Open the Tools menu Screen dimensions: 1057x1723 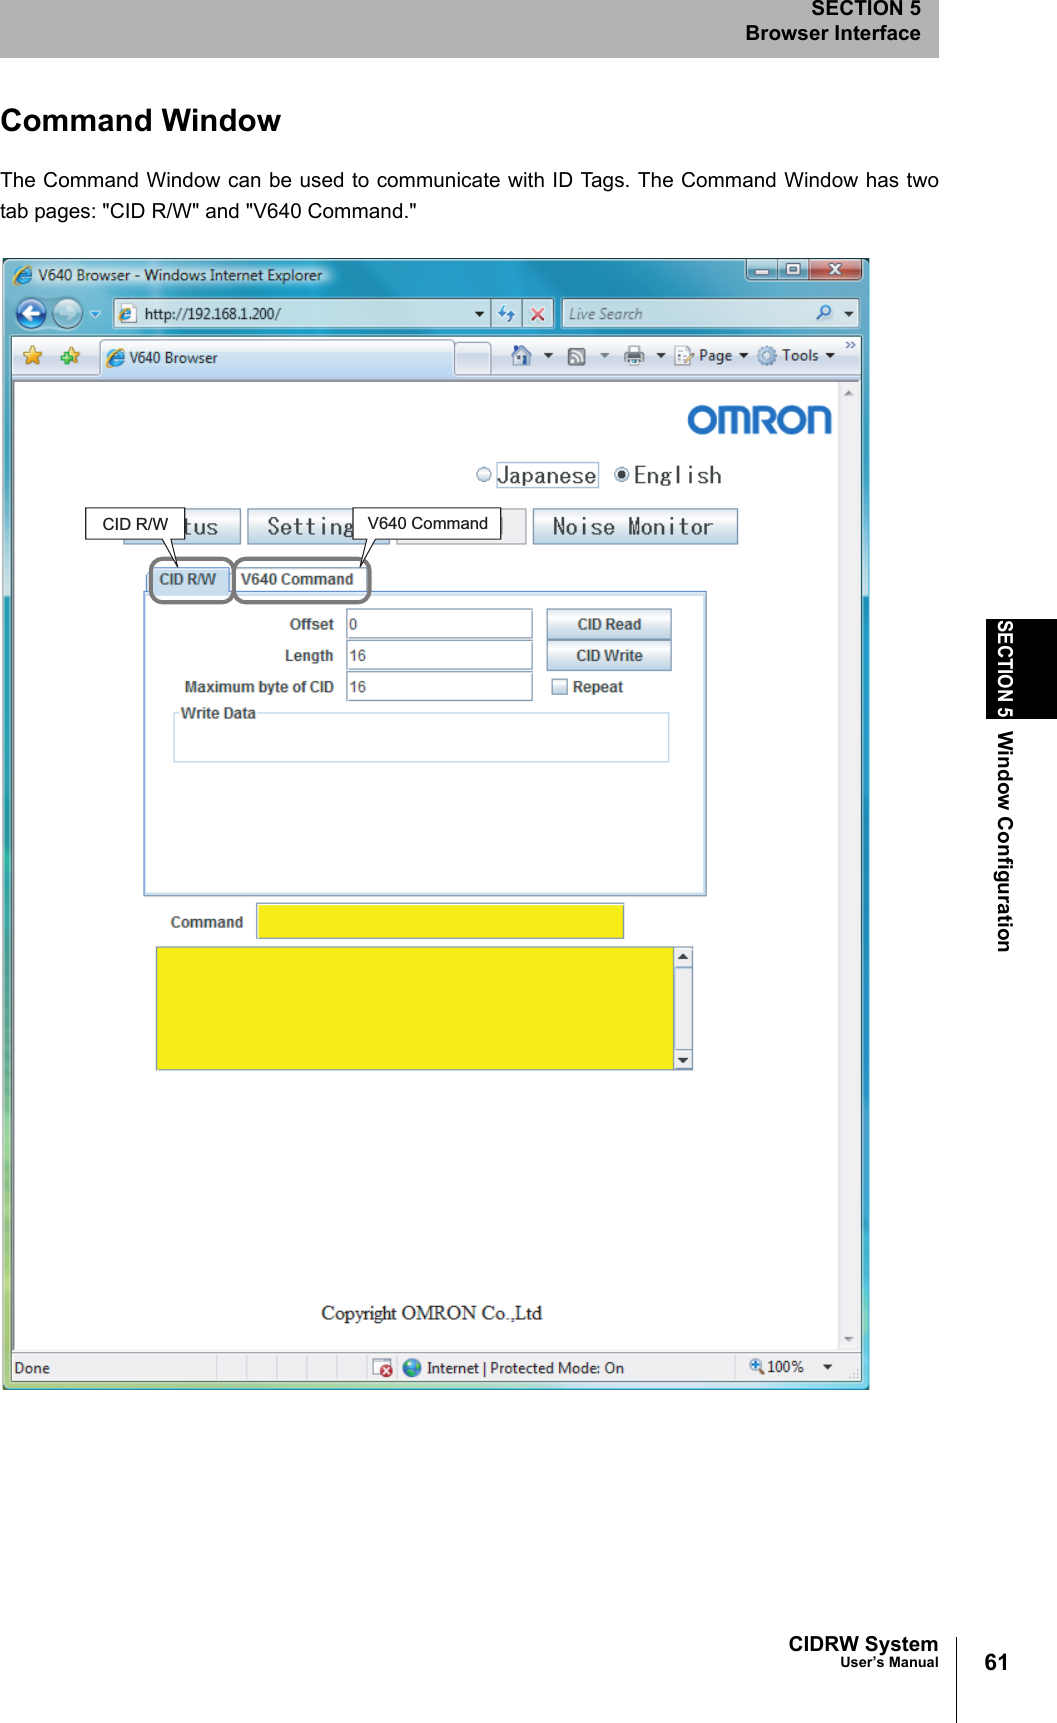796,356
